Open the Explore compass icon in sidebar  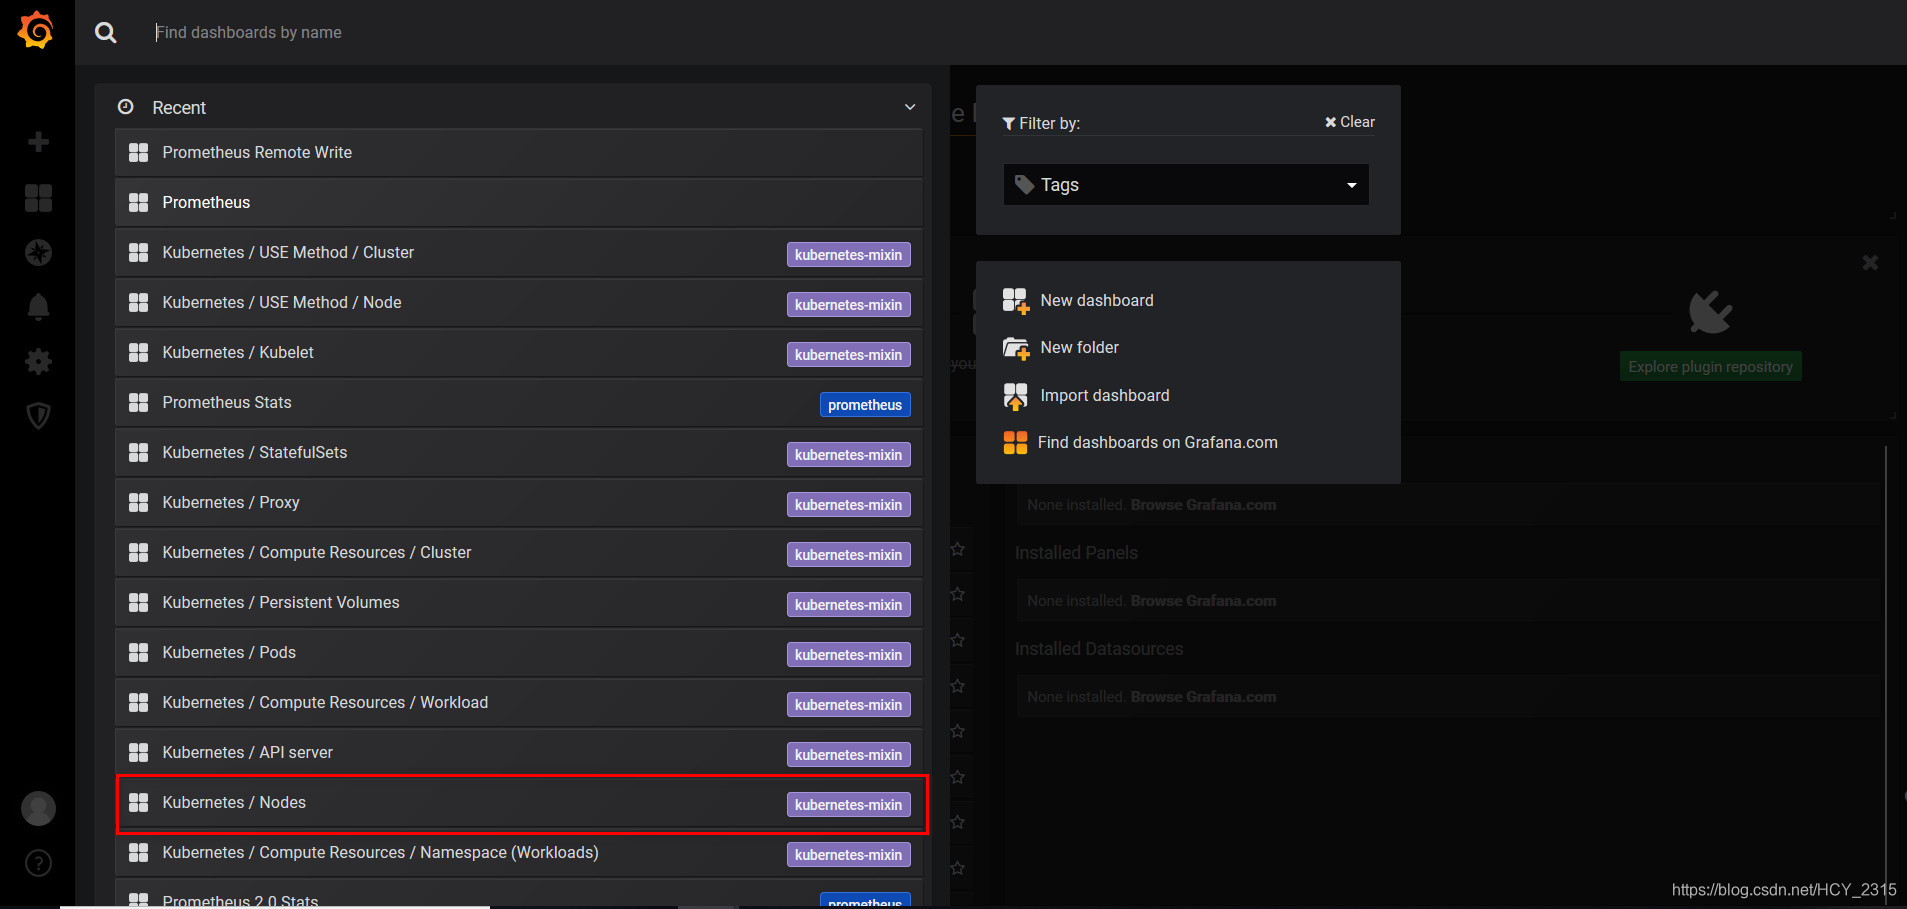38,253
